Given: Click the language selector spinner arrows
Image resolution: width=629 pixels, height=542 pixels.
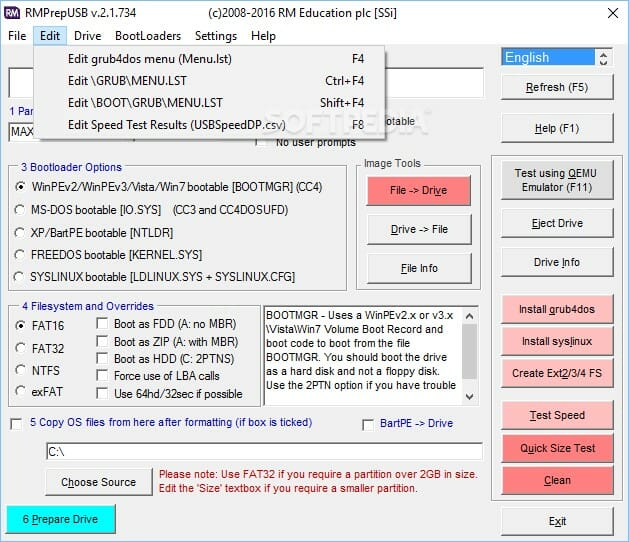Looking at the screenshot, I should click(603, 57).
